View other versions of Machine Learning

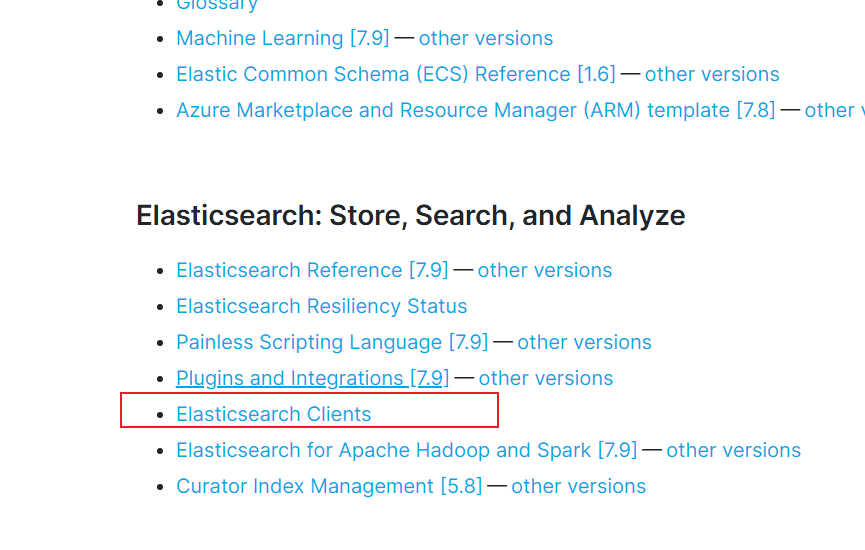tap(485, 38)
